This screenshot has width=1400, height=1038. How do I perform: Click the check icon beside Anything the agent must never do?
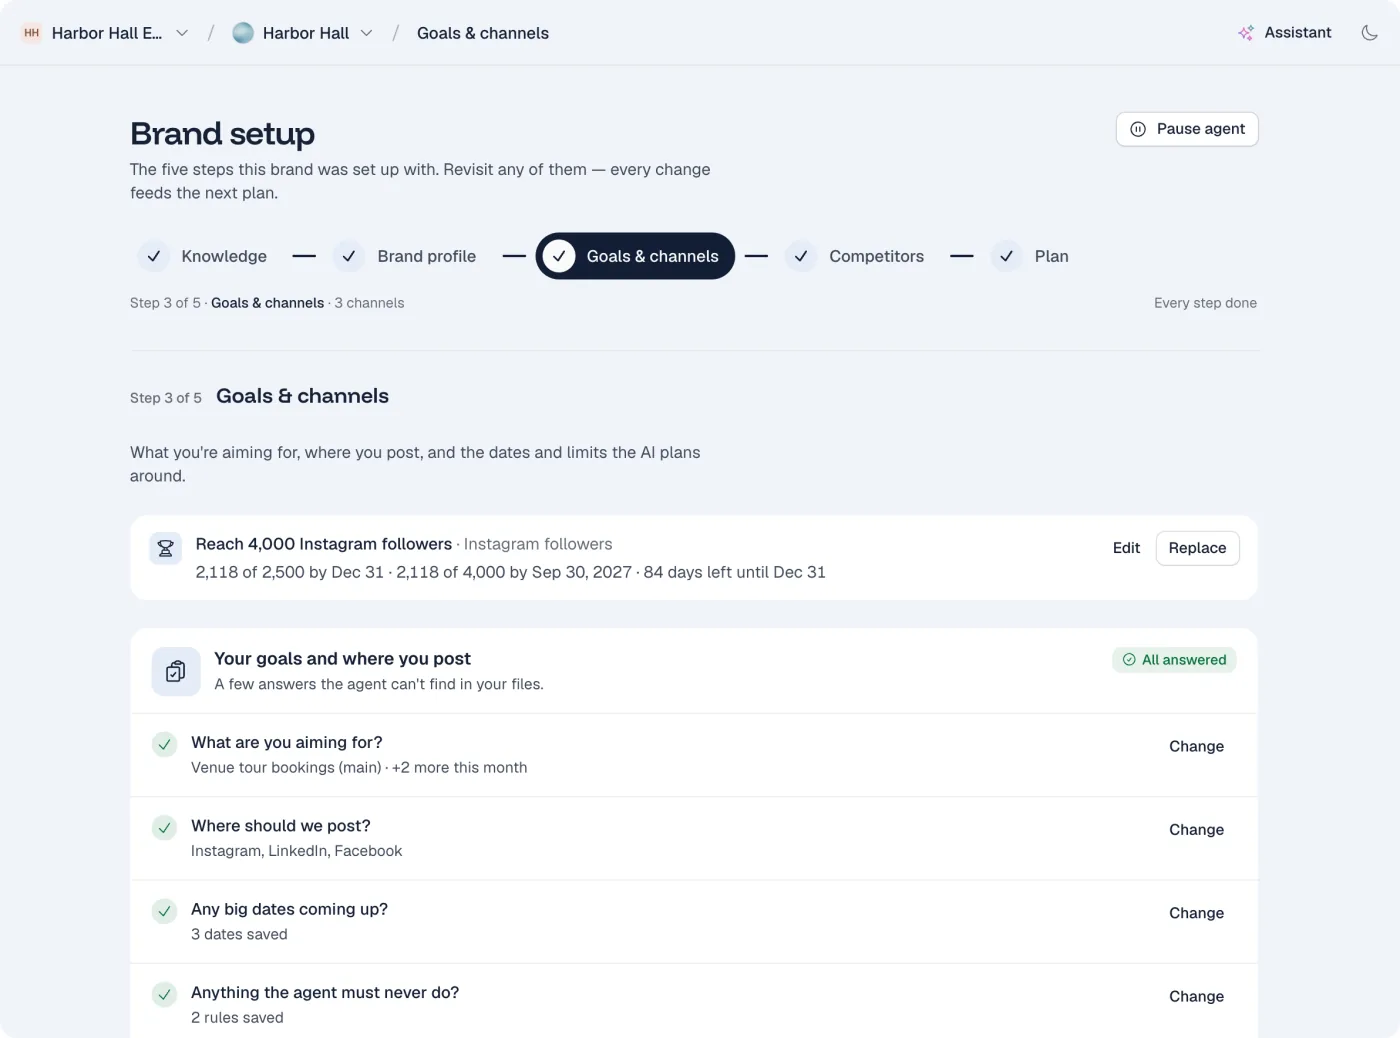[x=164, y=994]
